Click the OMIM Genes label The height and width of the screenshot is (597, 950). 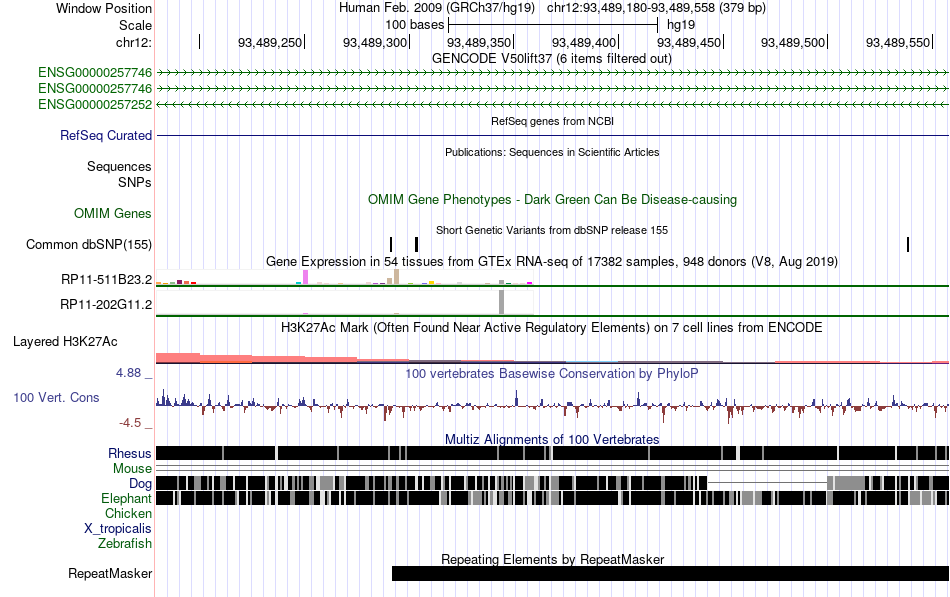(112, 213)
